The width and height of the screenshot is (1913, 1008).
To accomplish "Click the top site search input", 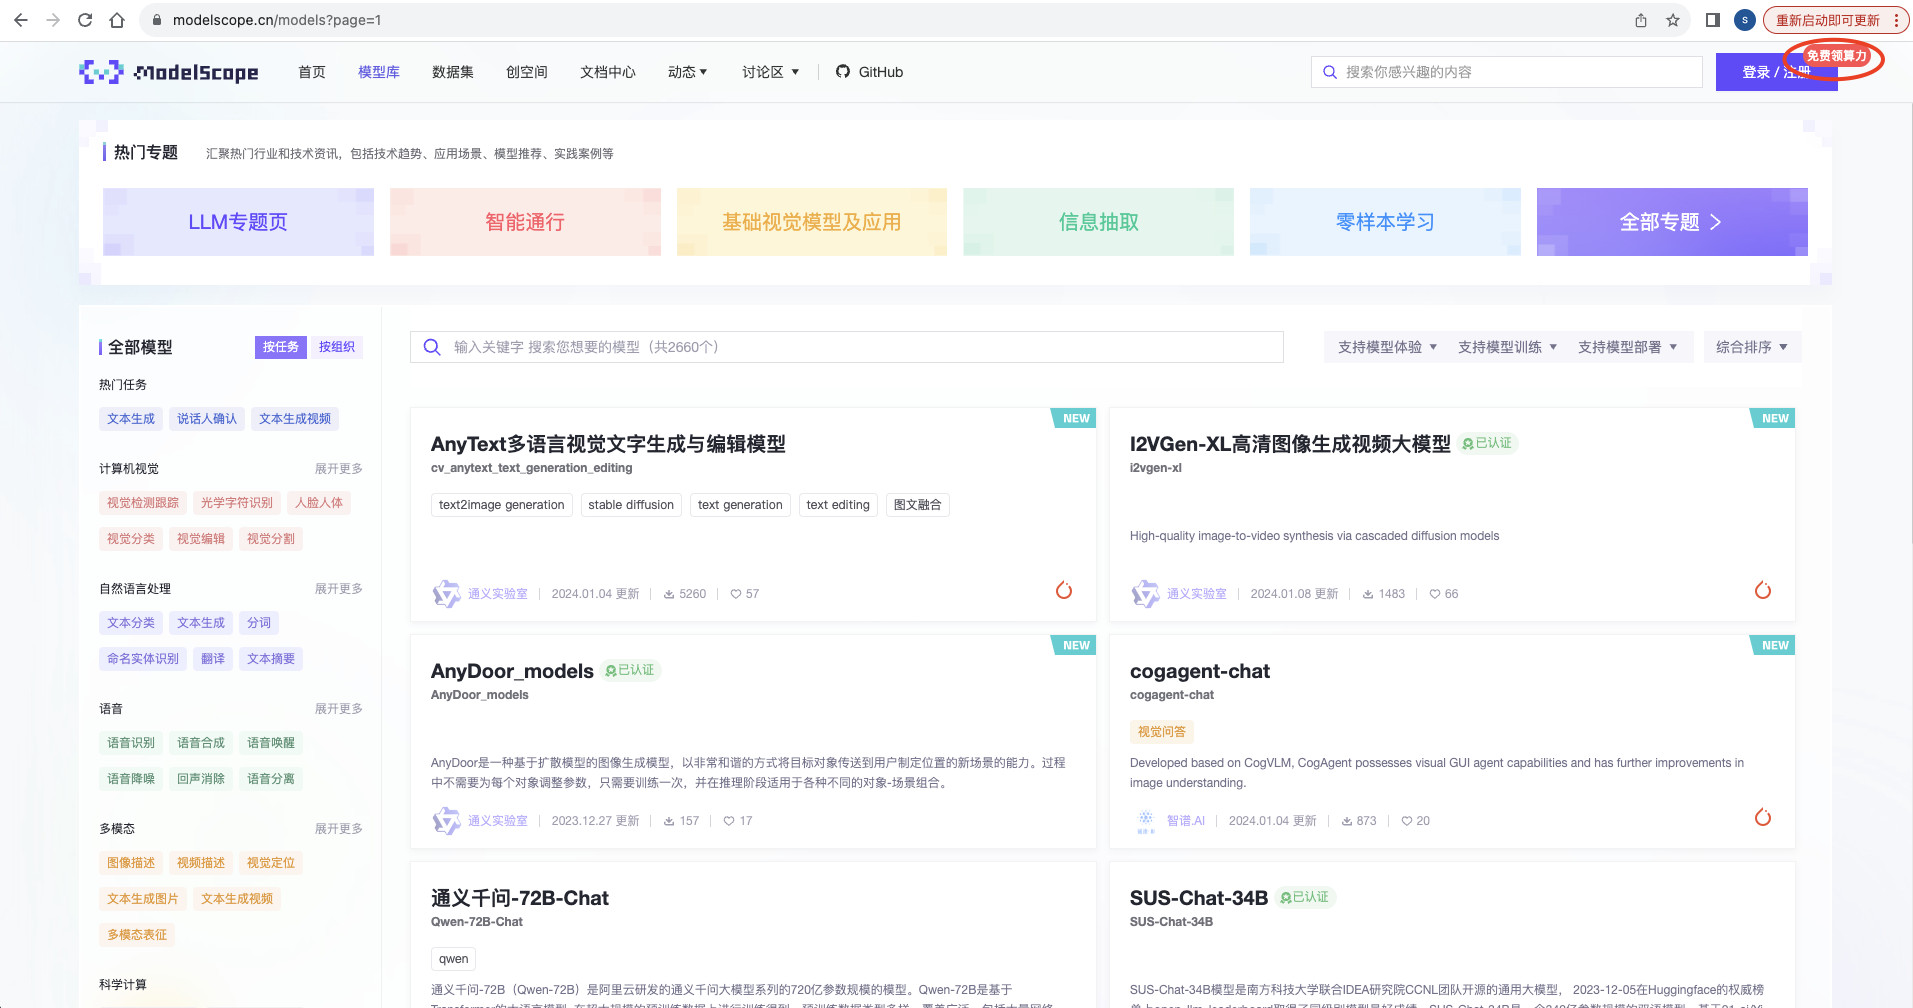I will click(x=1507, y=72).
